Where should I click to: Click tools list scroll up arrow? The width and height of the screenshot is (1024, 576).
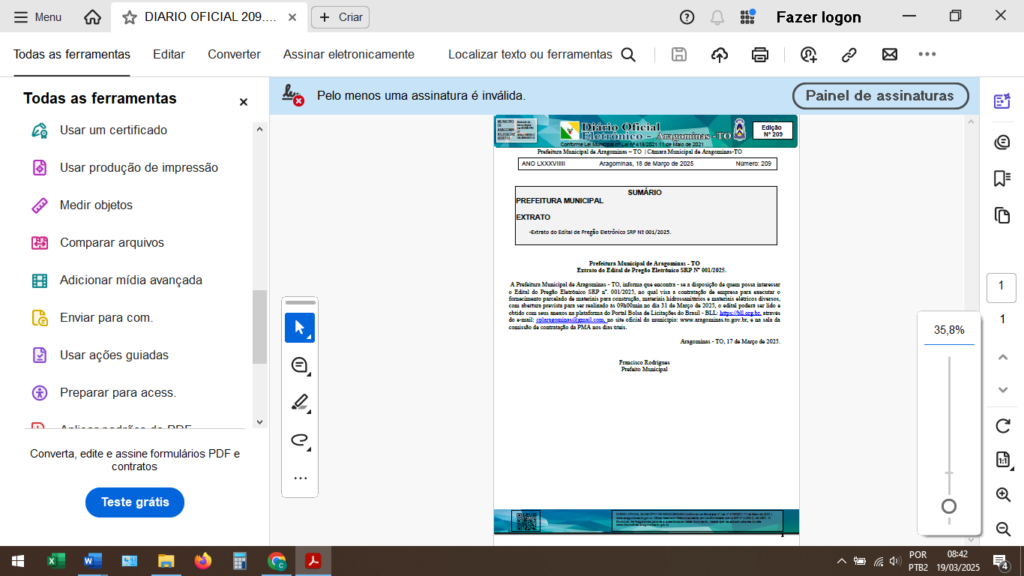coord(260,129)
